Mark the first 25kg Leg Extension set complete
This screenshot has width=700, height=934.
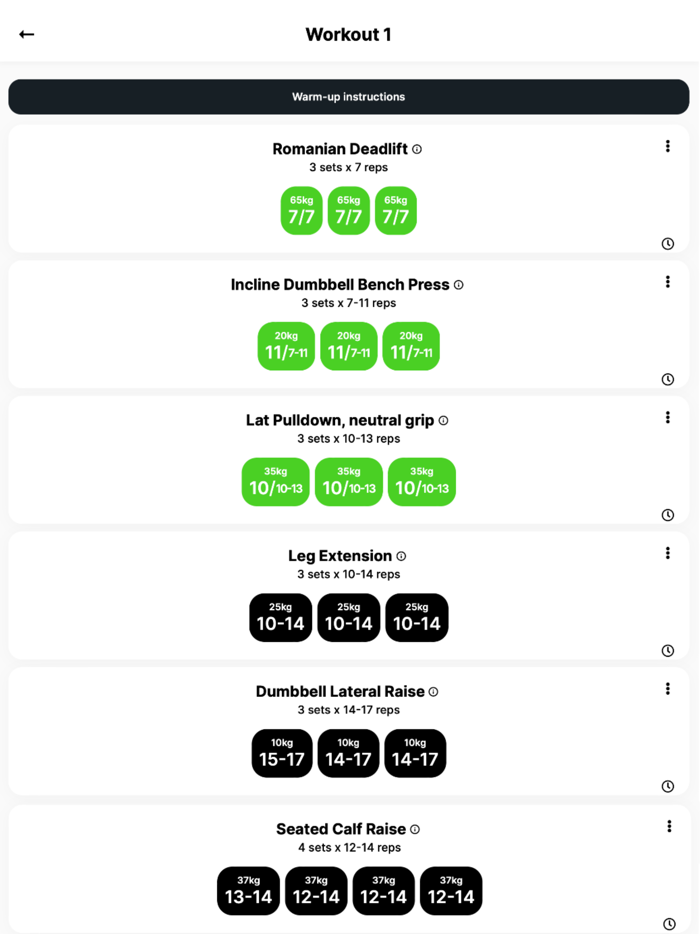tap(280, 617)
